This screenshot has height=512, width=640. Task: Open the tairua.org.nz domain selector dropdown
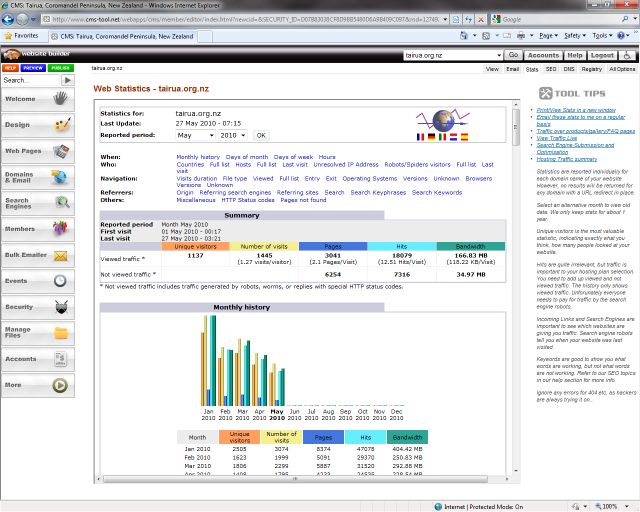click(453, 56)
